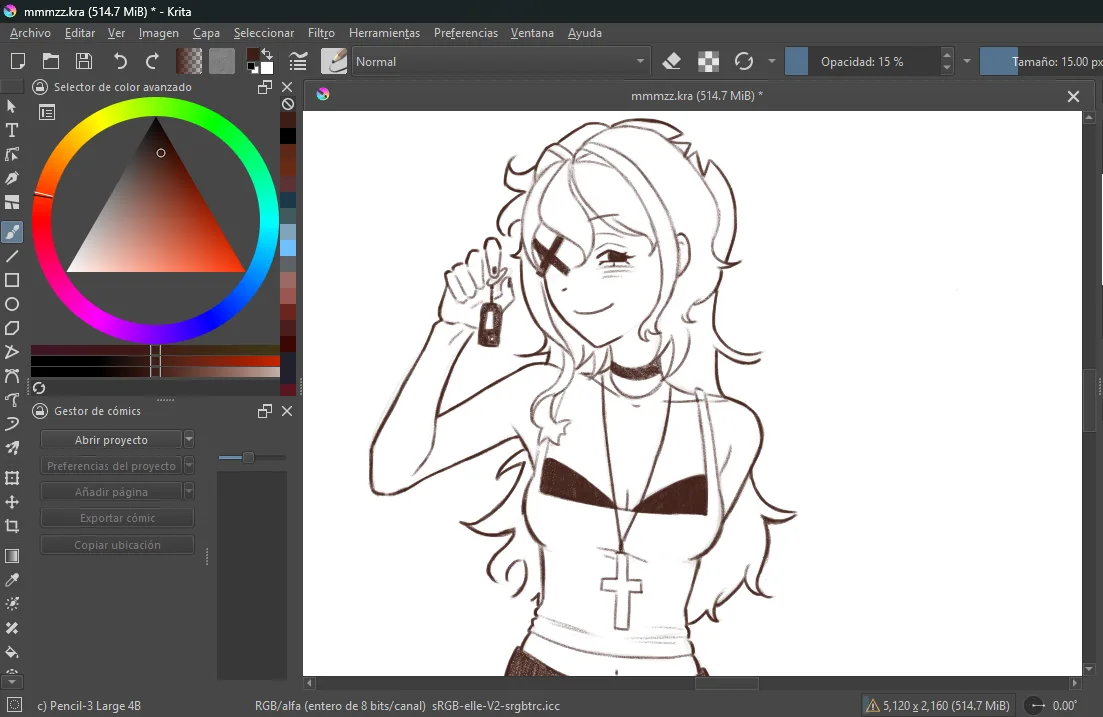Expand the hidden toolbox tools arrow
This screenshot has height=717, width=1103.
11,681
